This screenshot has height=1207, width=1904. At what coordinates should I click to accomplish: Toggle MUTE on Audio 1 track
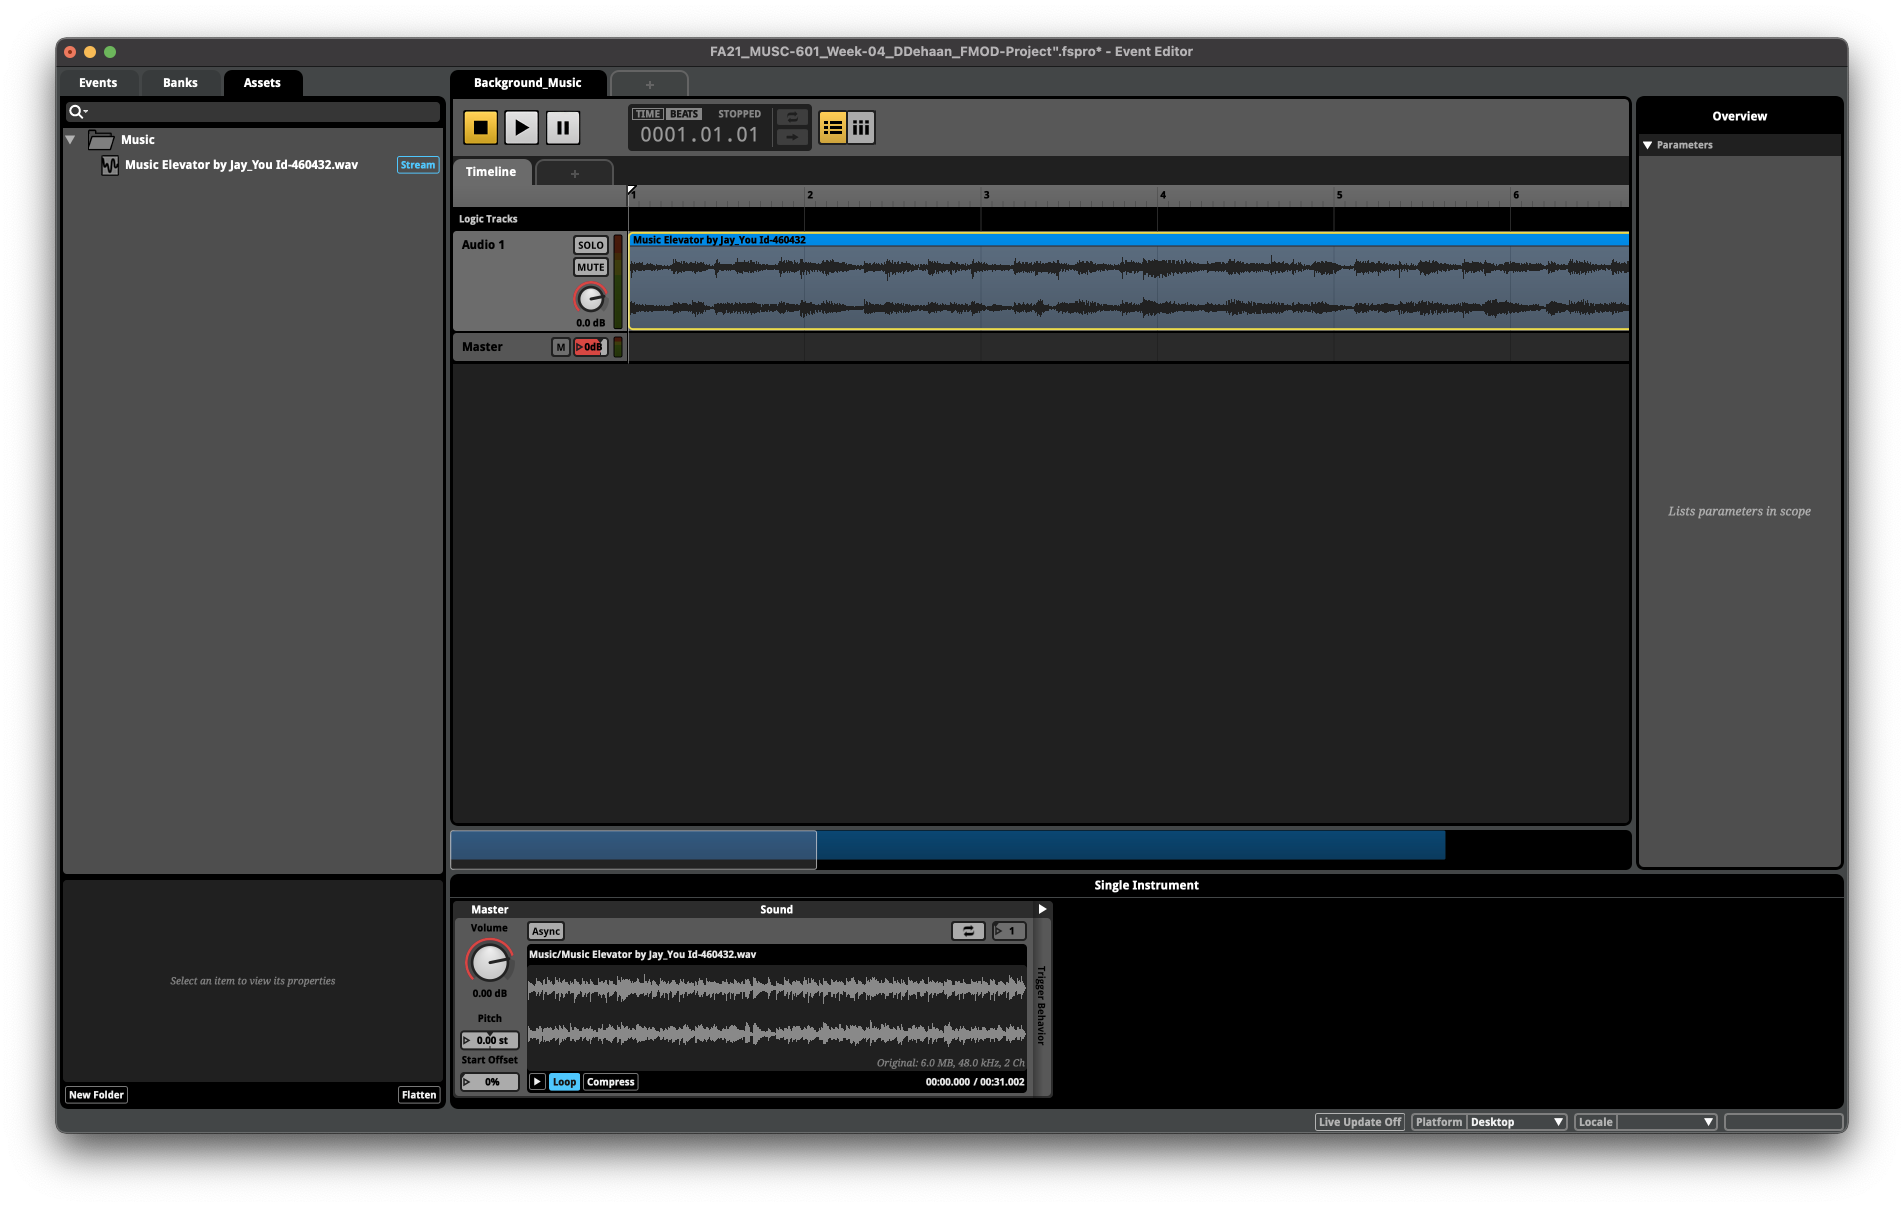[590, 267]
